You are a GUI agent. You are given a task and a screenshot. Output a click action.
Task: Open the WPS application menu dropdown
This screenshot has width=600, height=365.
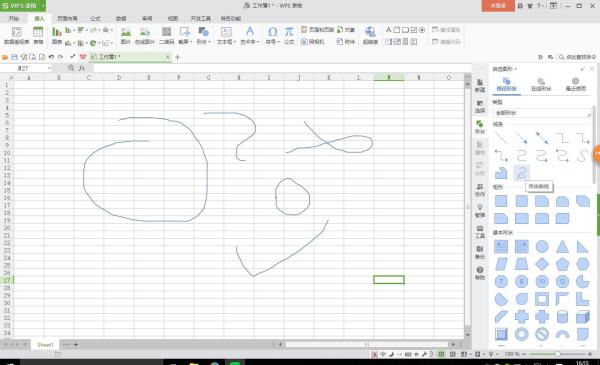[43, 6]
